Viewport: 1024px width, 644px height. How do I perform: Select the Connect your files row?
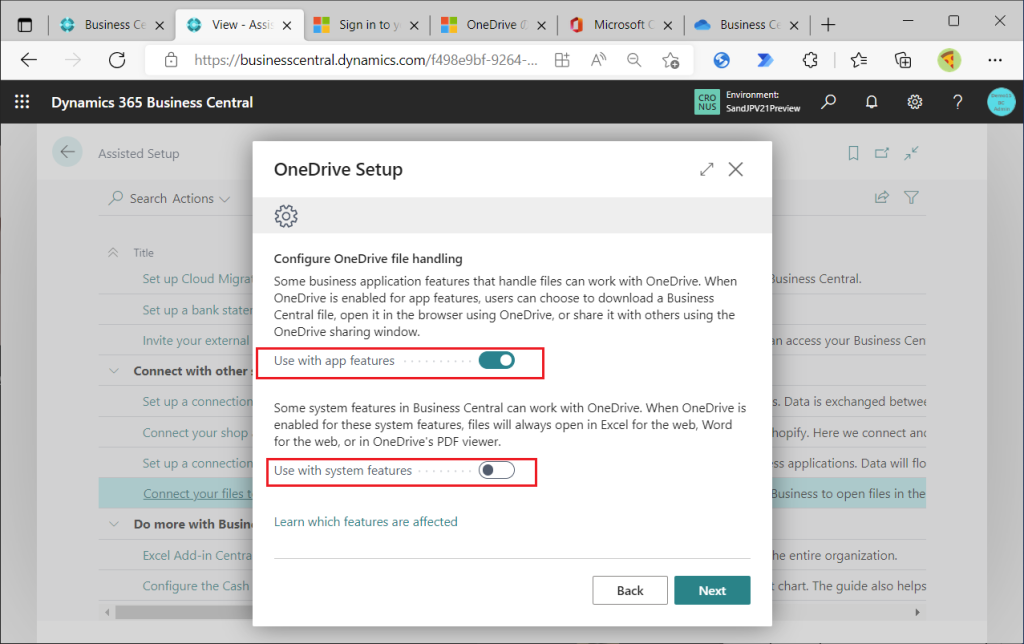coord(512,494)
